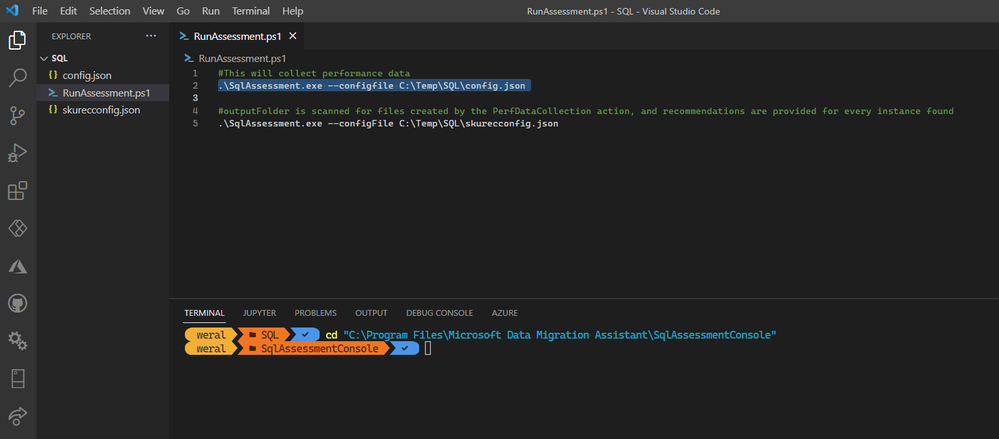Screen dimensions: 999x439
Task: Open the Search view icon
Action: coord(17,78)
